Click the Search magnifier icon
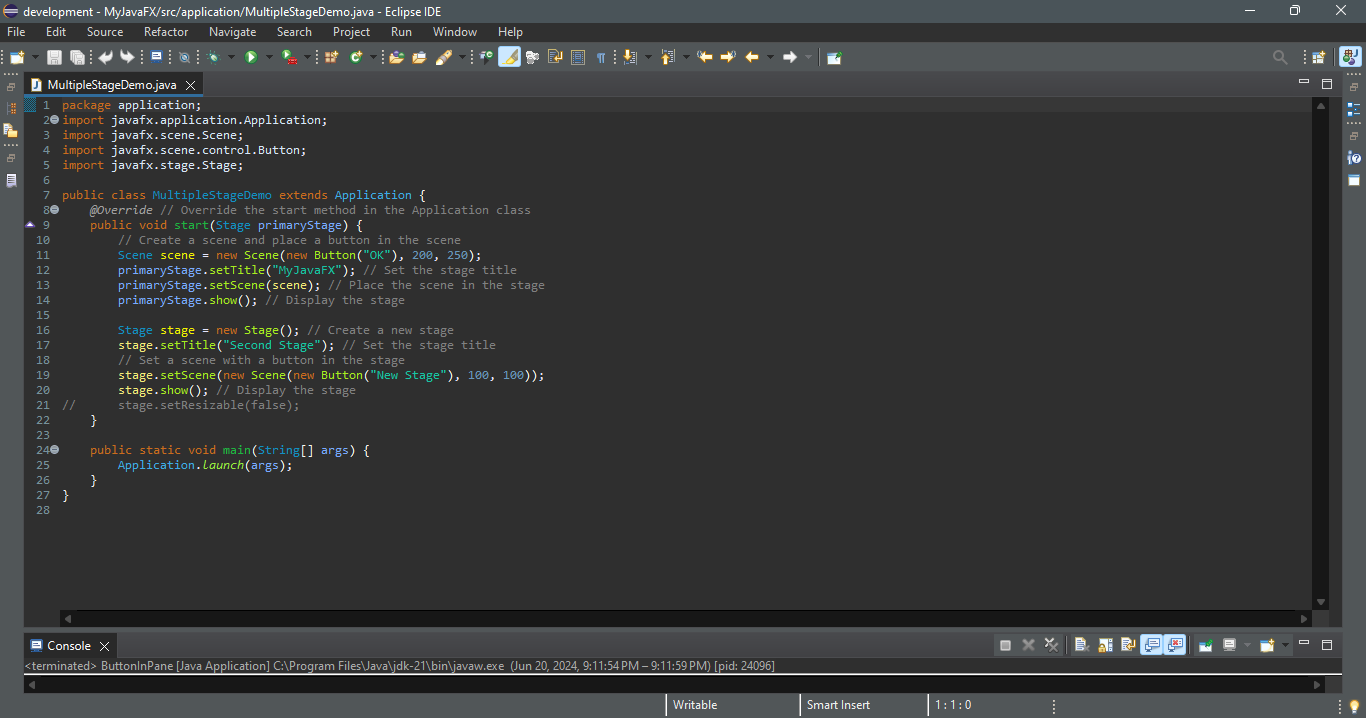 click(x=1279, y=58)
